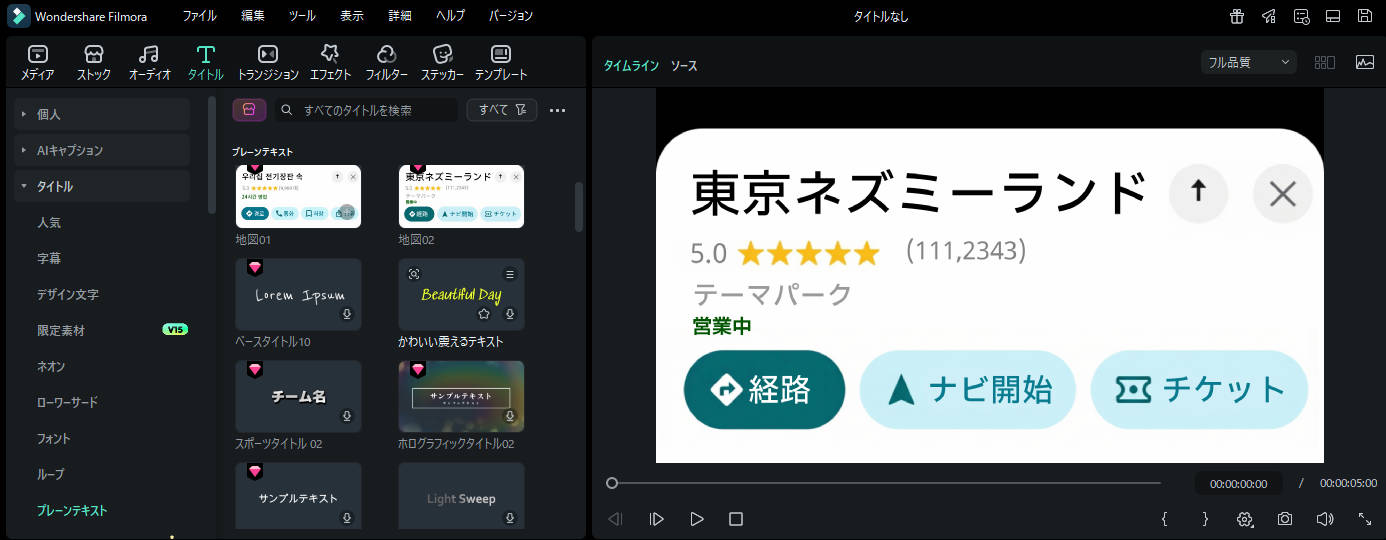This screenshot has width=1386, height=540.
Task: Open the 編集 menu
Action: click(253, 16)
